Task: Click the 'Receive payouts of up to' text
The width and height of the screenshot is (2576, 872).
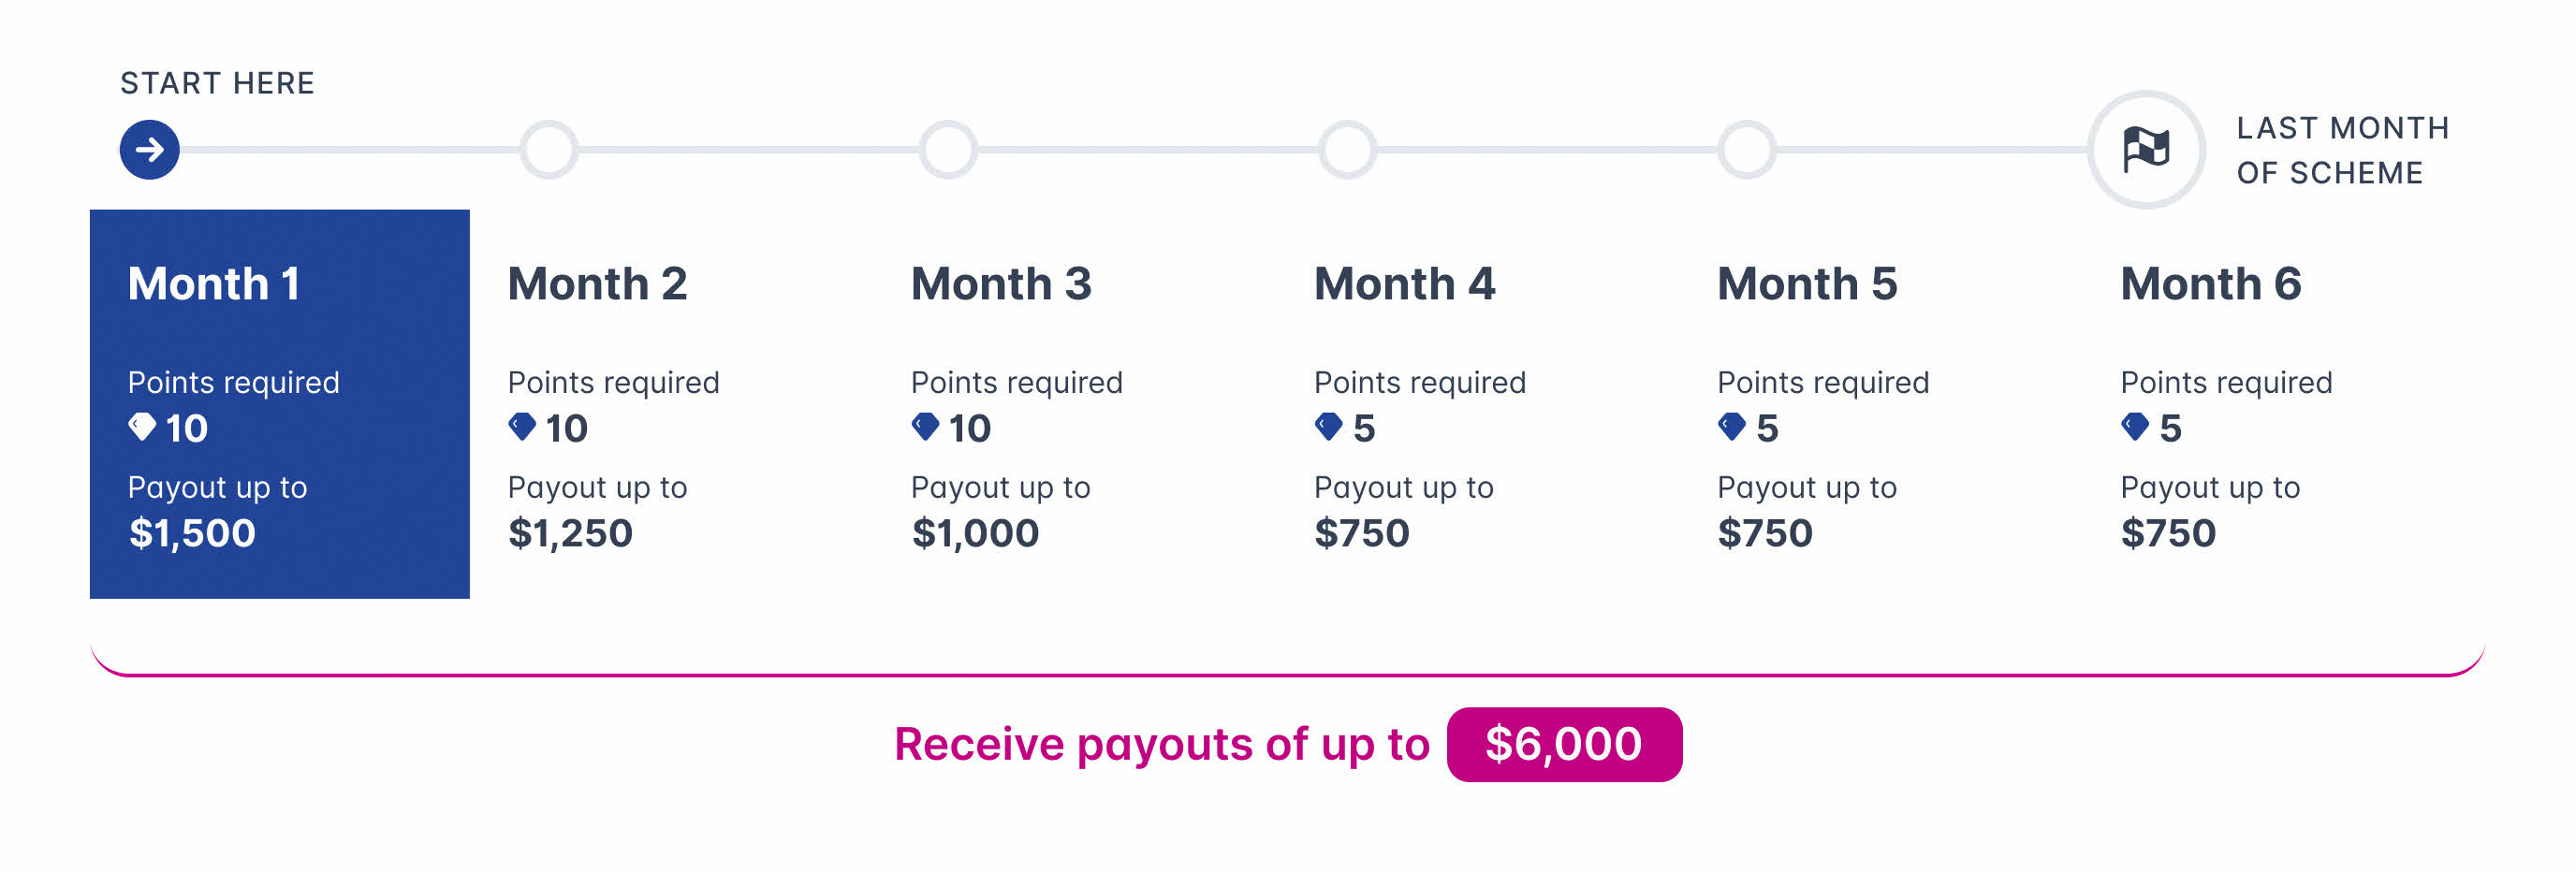Action: click(x=1161, y=745)
